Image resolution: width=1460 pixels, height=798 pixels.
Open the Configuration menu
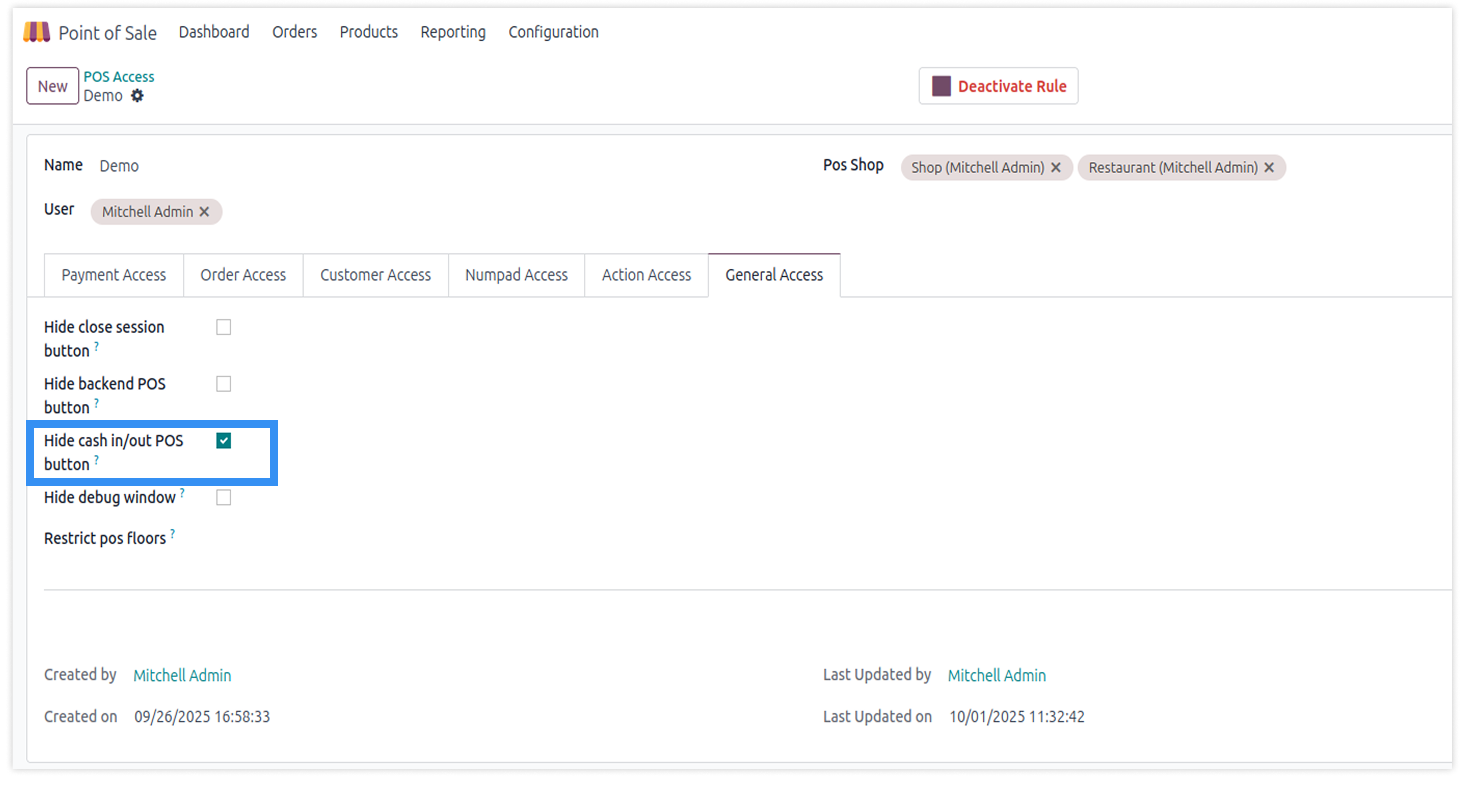(x=553, y=32)
